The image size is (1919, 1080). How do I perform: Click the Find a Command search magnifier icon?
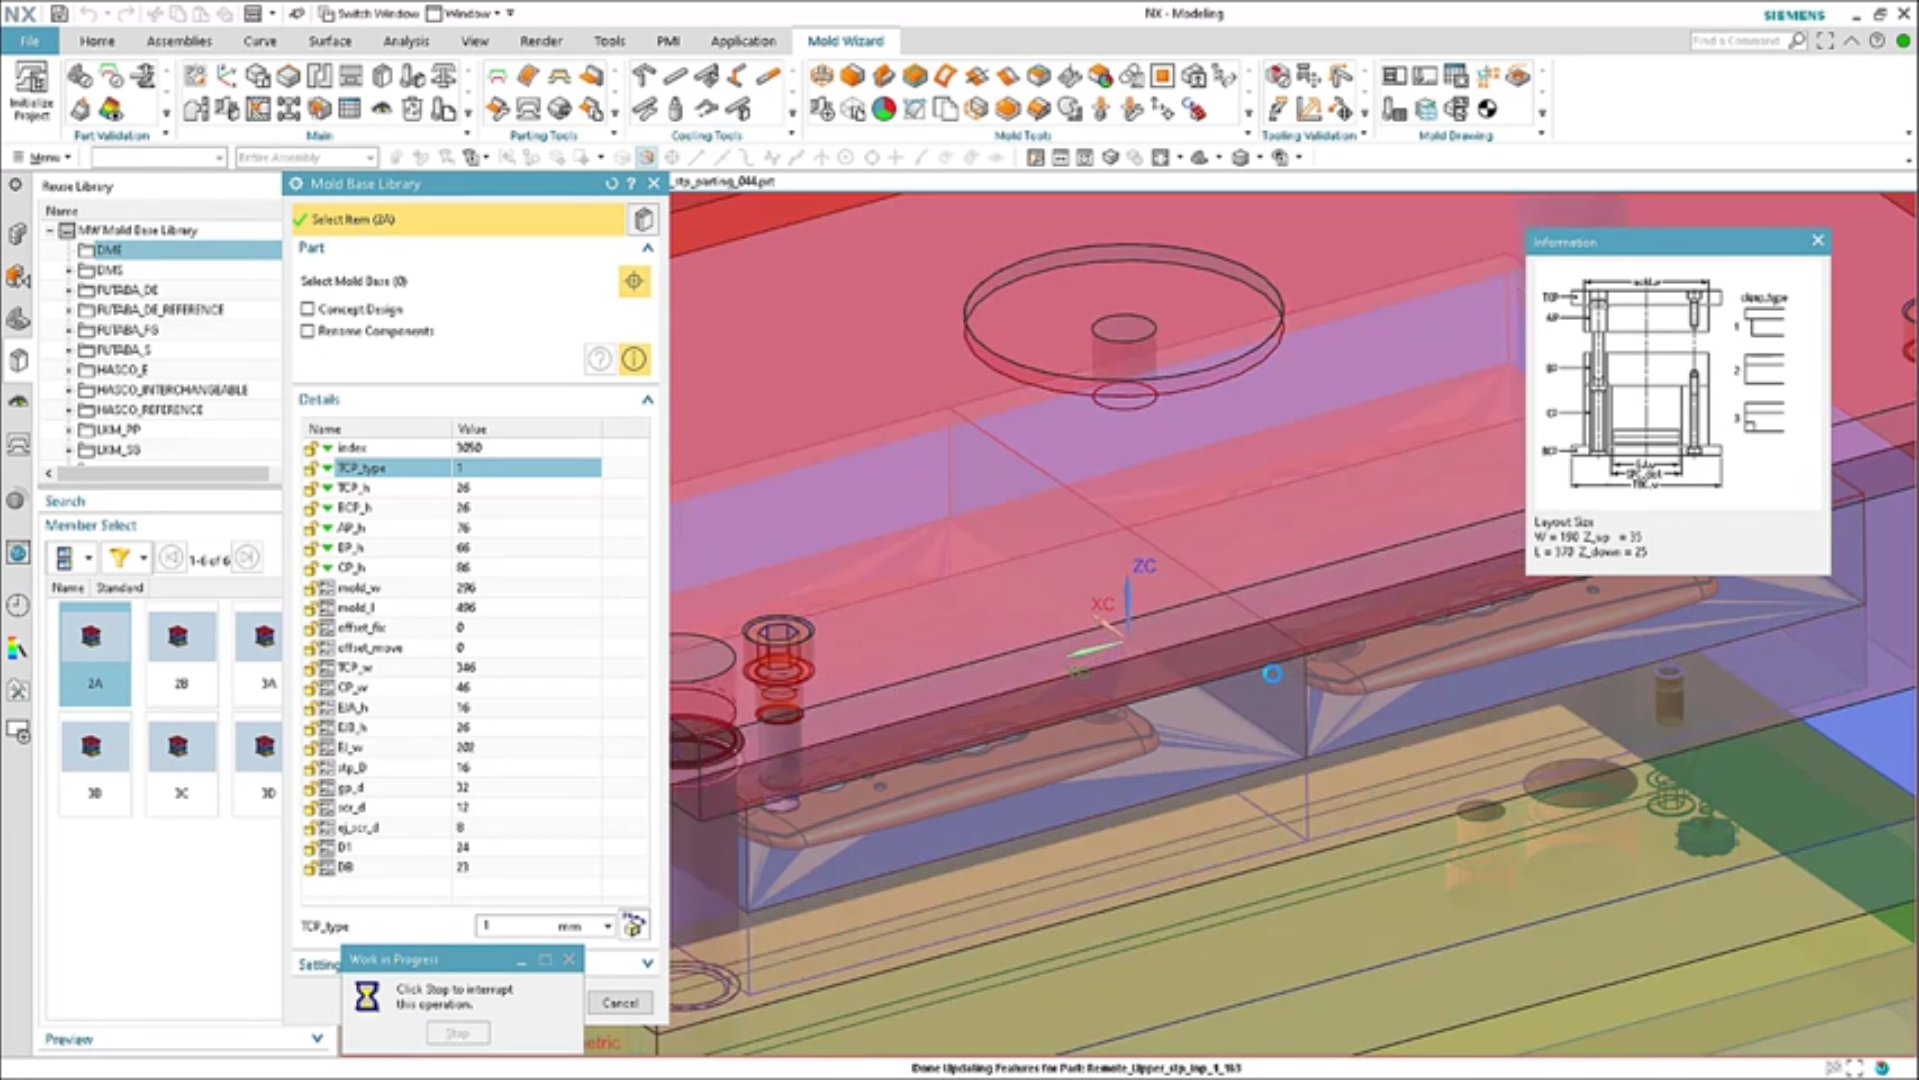click(x=1797, y=41)
